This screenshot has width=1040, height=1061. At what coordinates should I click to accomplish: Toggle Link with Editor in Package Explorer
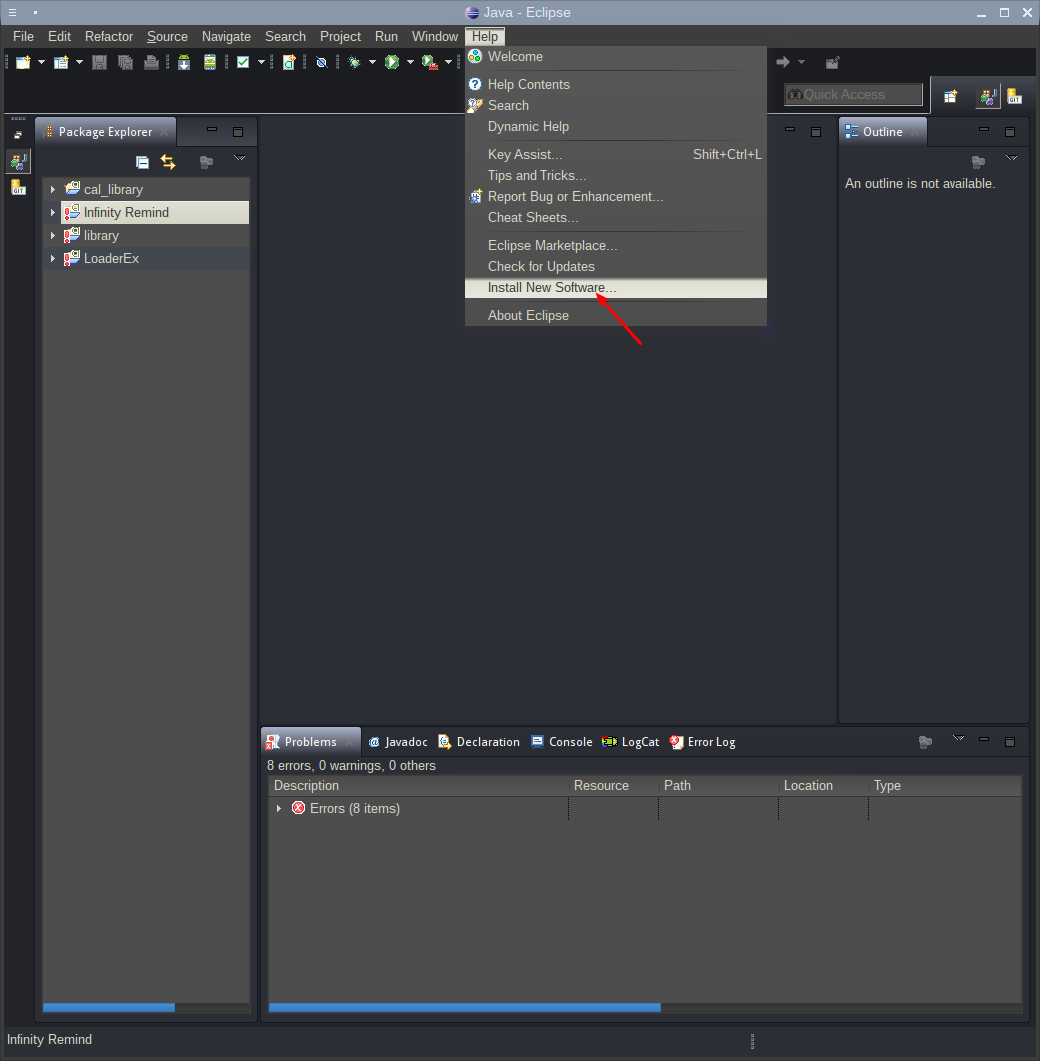pyautogui.click(x=168, y=162)
